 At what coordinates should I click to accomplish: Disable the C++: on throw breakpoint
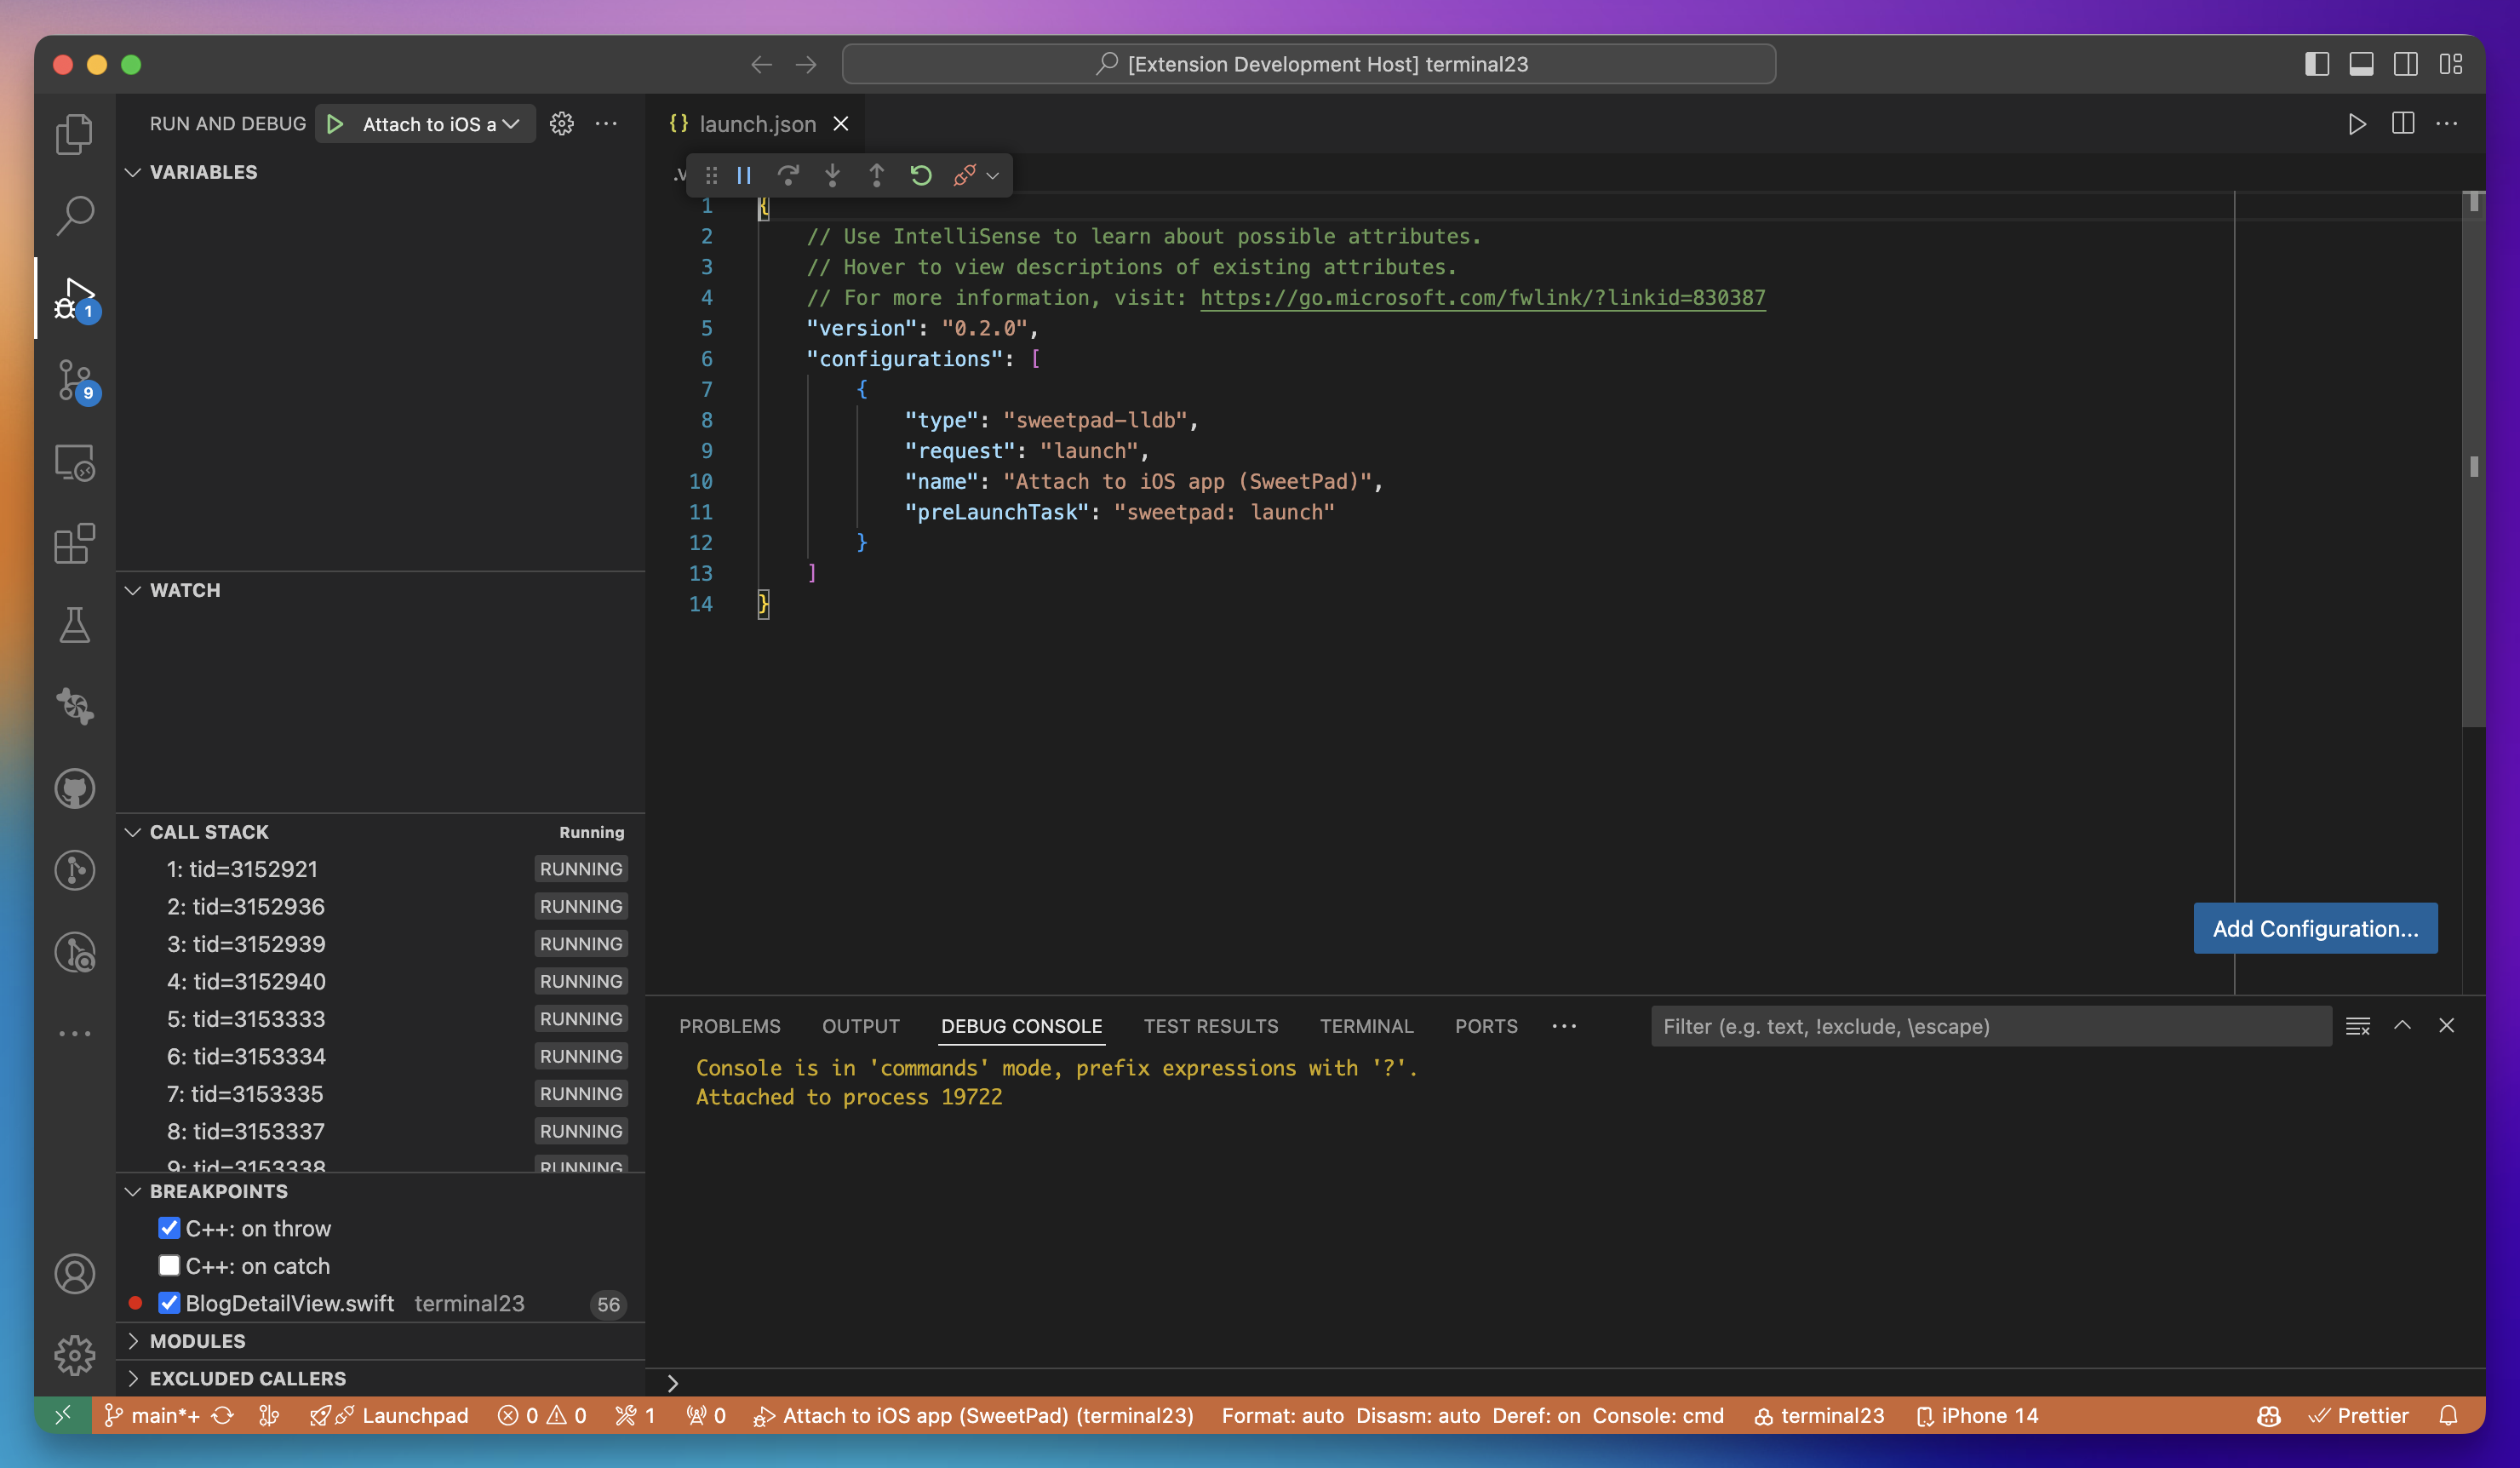tap(169, 1228)
